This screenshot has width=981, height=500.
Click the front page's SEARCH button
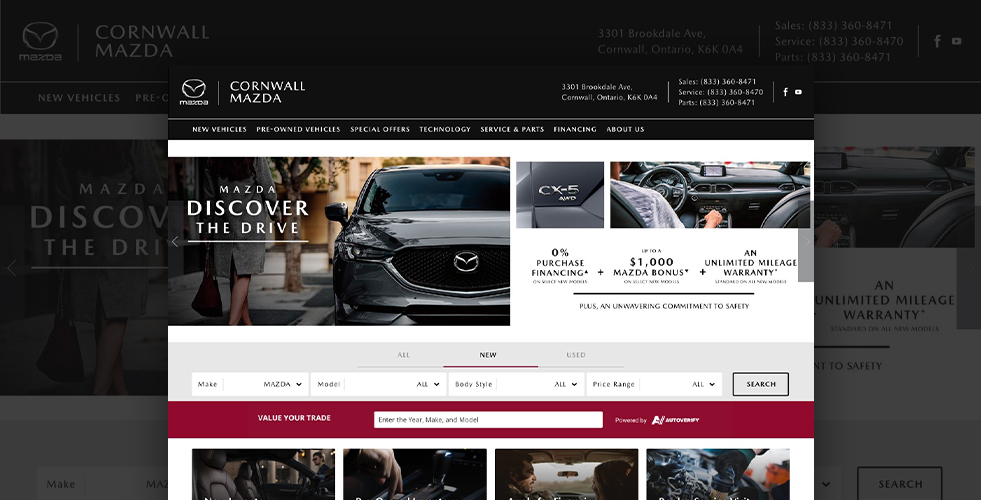point(761,384)
